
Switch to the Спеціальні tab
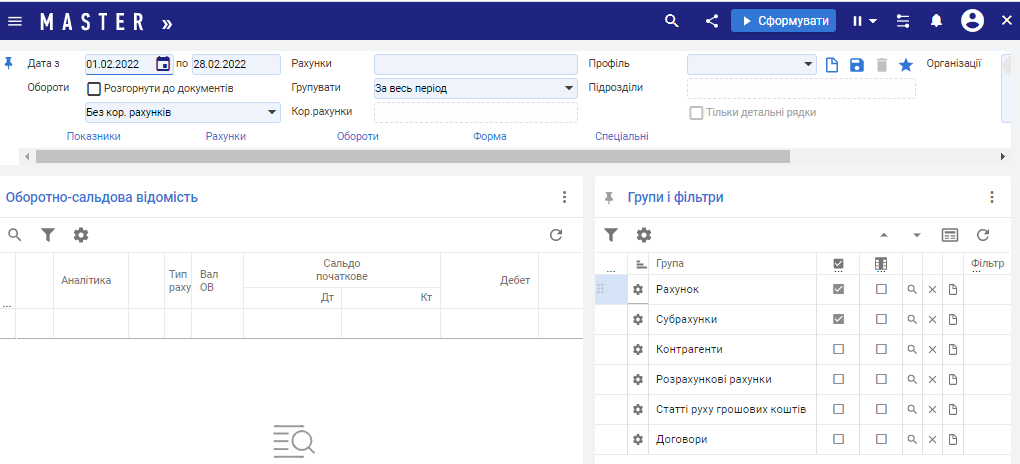(621, 136)
